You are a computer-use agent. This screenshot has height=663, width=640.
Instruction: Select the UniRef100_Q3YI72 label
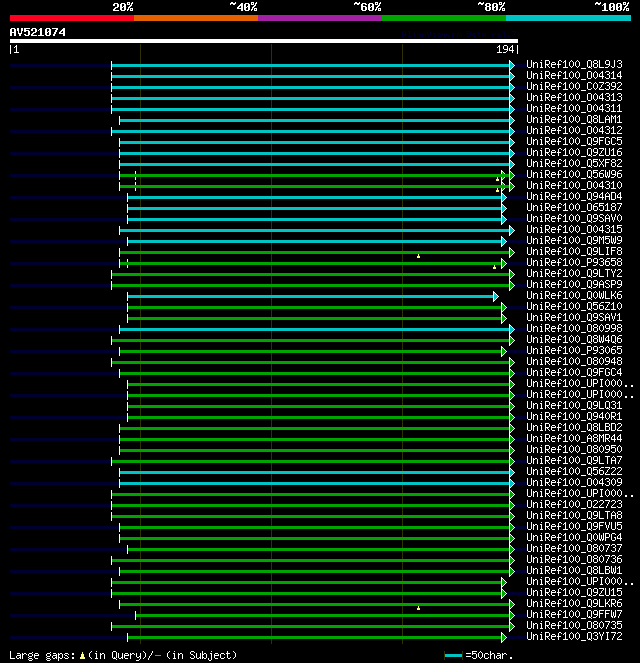[574, 636]
